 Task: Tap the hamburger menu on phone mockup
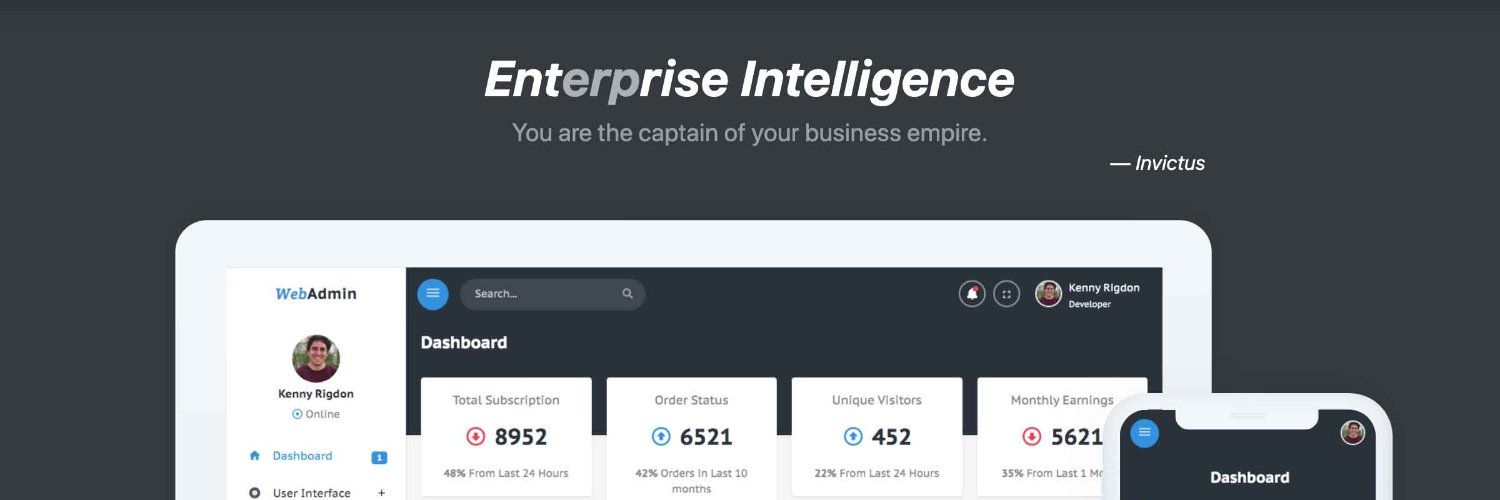[1145, 432]
